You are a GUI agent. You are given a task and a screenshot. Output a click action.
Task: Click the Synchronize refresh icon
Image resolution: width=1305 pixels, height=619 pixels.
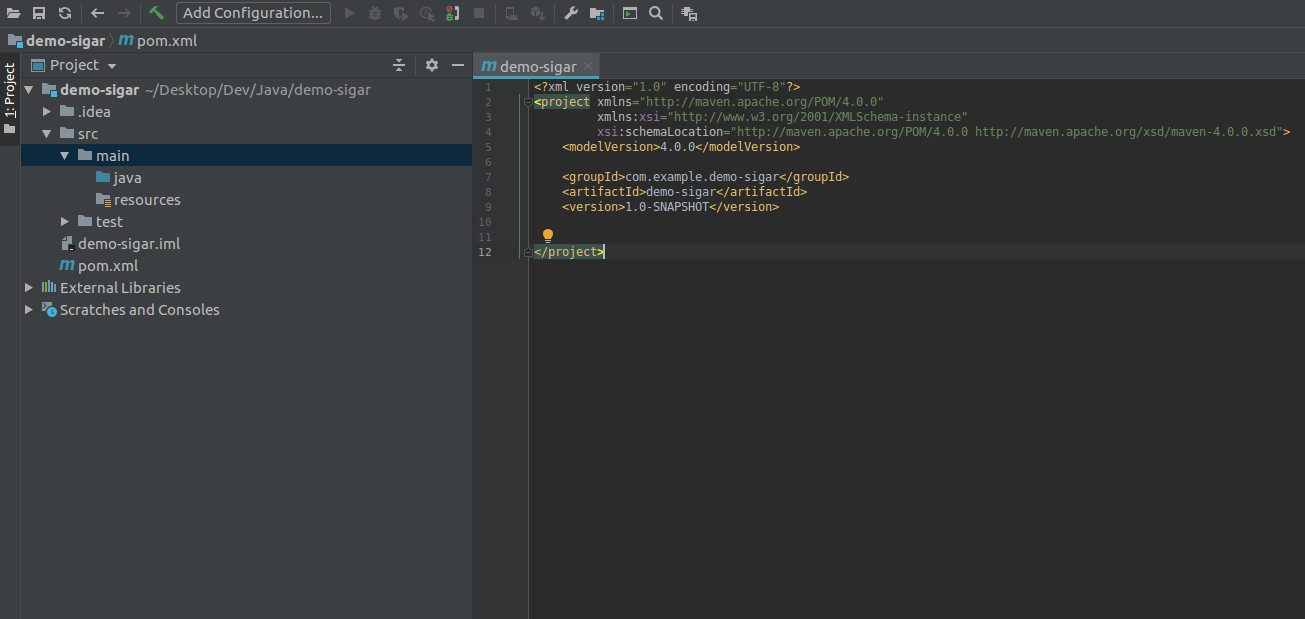[x=65, y=13]
